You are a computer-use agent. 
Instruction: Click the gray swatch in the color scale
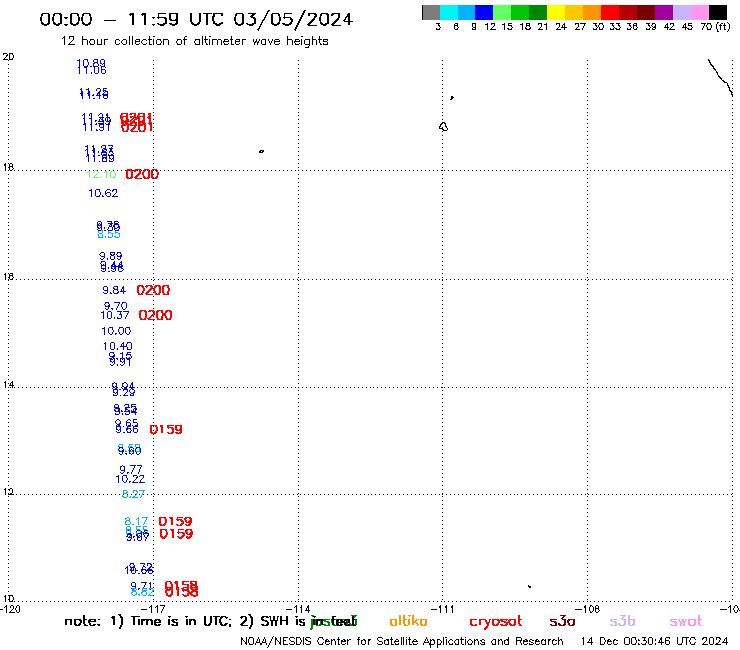pos(431,12)
